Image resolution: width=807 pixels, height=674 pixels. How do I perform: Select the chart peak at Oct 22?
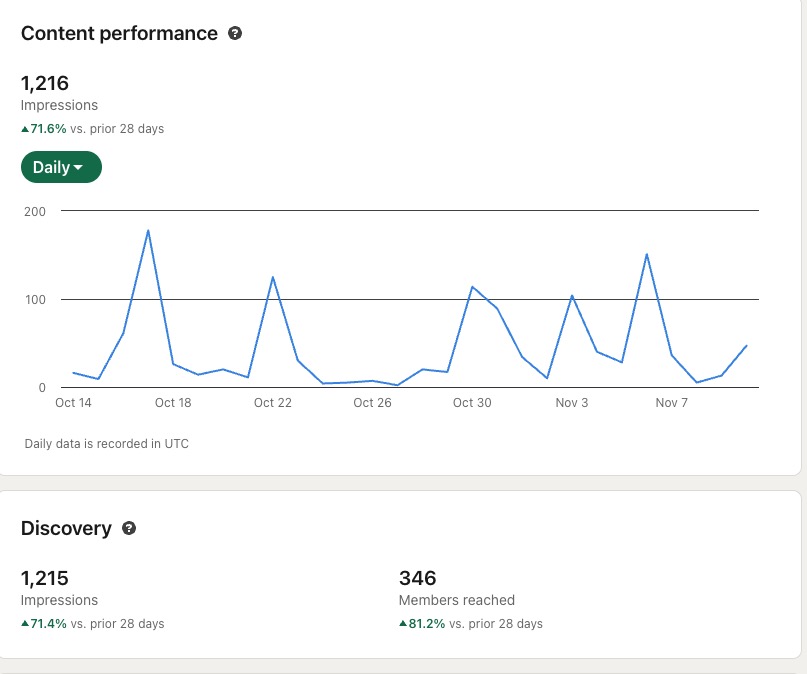[272, 277]
